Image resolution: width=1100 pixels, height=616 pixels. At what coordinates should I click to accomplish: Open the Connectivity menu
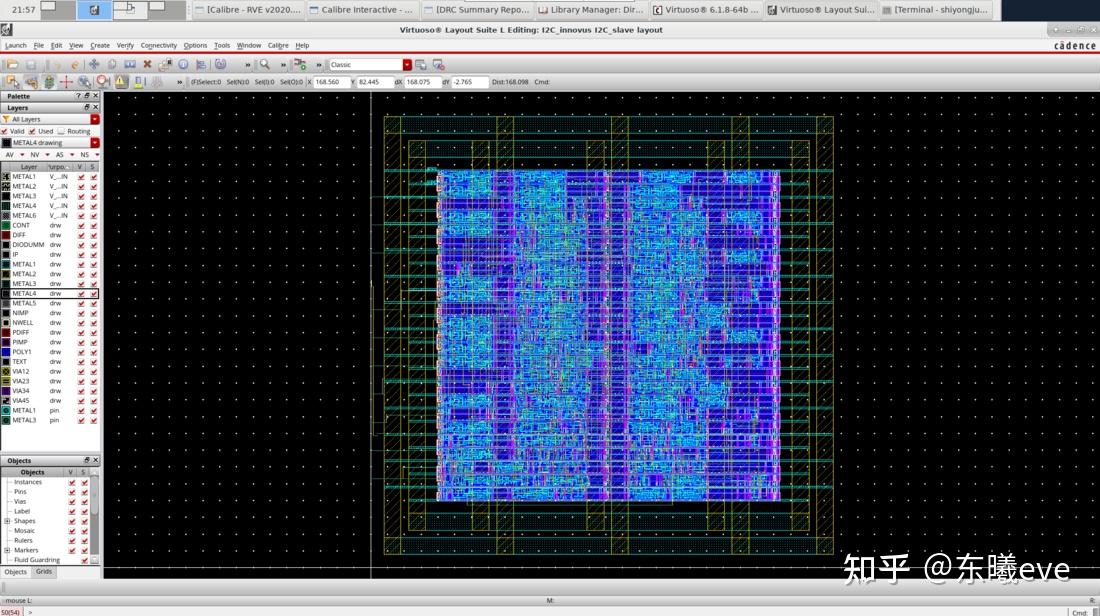pyautogui.click(x=159, y=45)
